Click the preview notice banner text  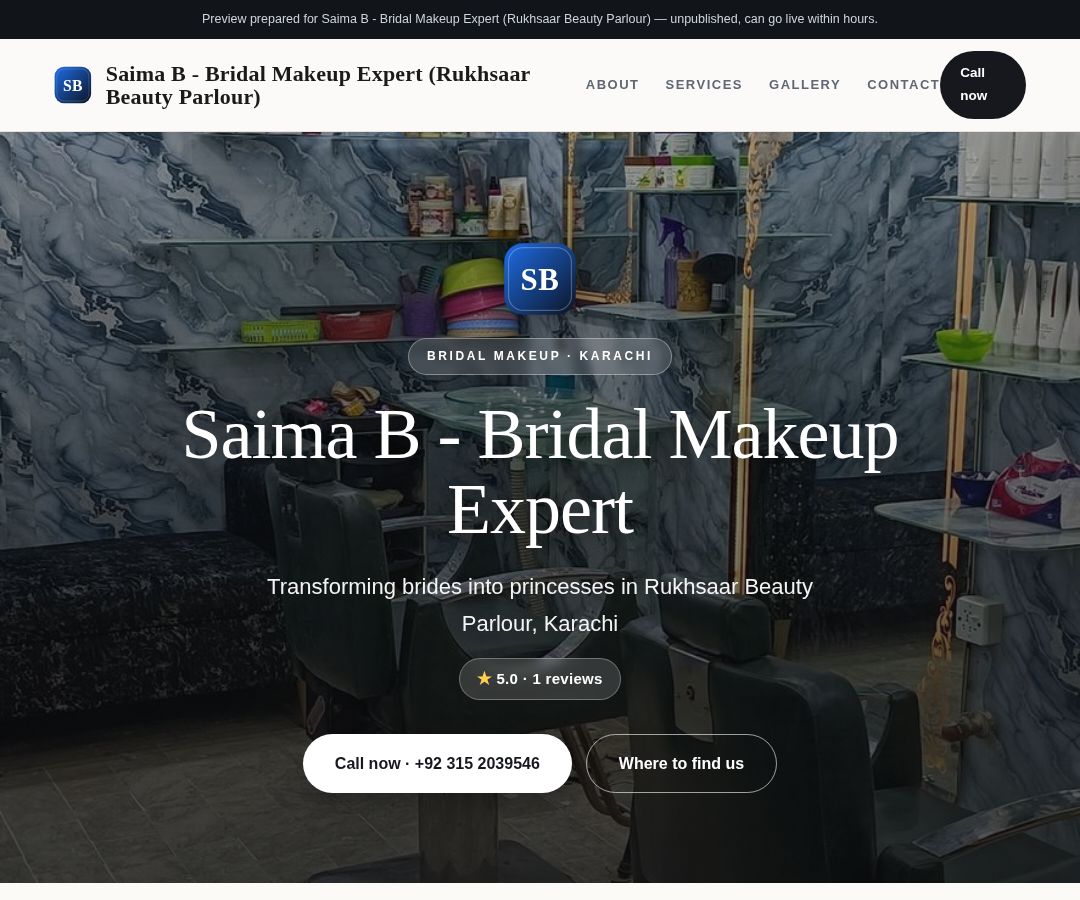click(540, 19)
